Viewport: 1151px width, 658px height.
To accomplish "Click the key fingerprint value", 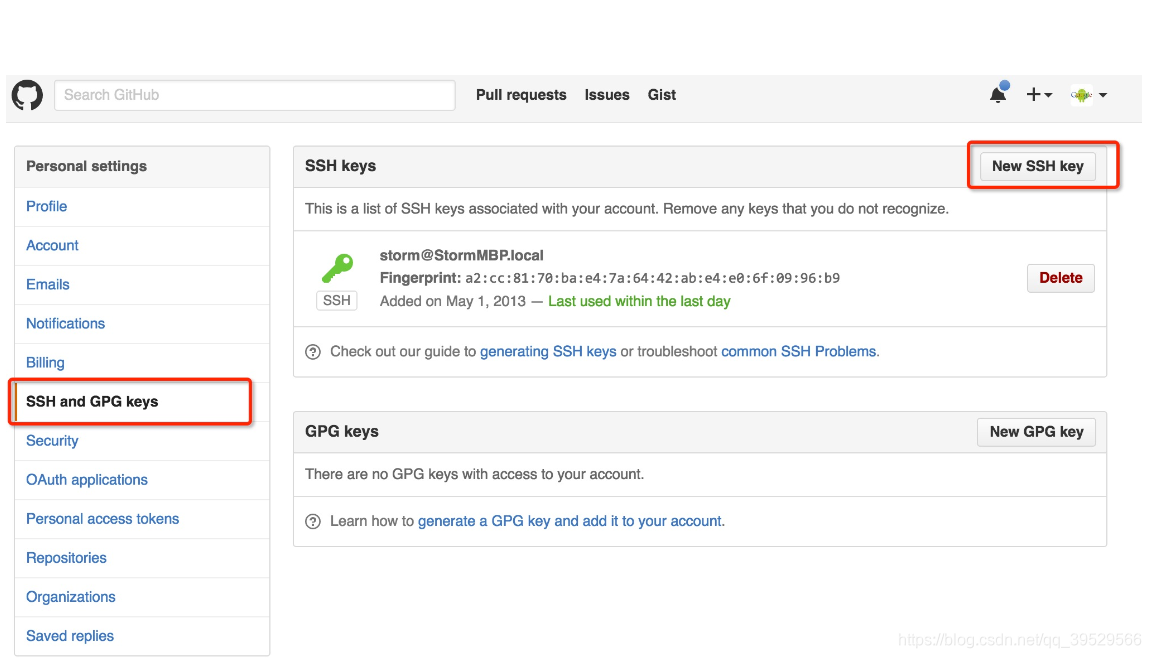I will [652, 278].
